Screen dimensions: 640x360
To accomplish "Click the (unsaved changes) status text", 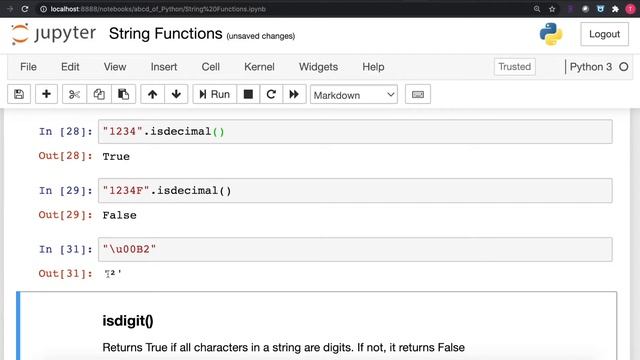I will 260,36.
